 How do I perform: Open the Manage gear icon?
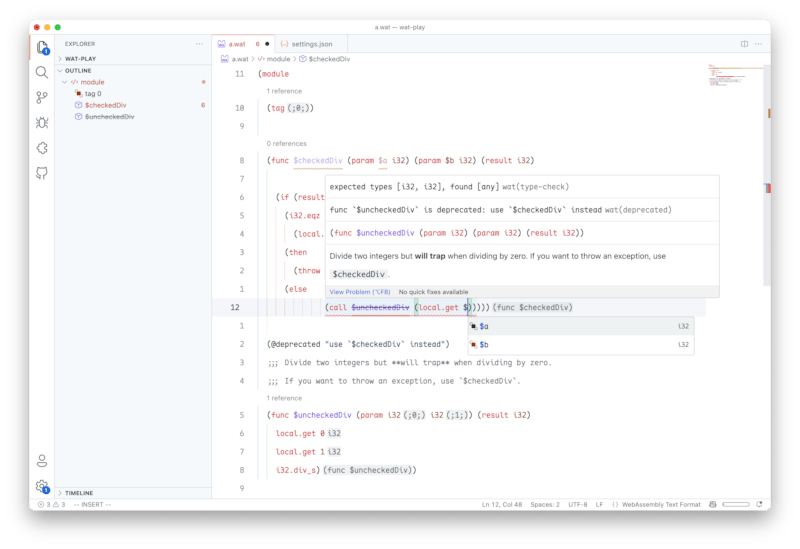pyautogui.click(x=42, y=486)
